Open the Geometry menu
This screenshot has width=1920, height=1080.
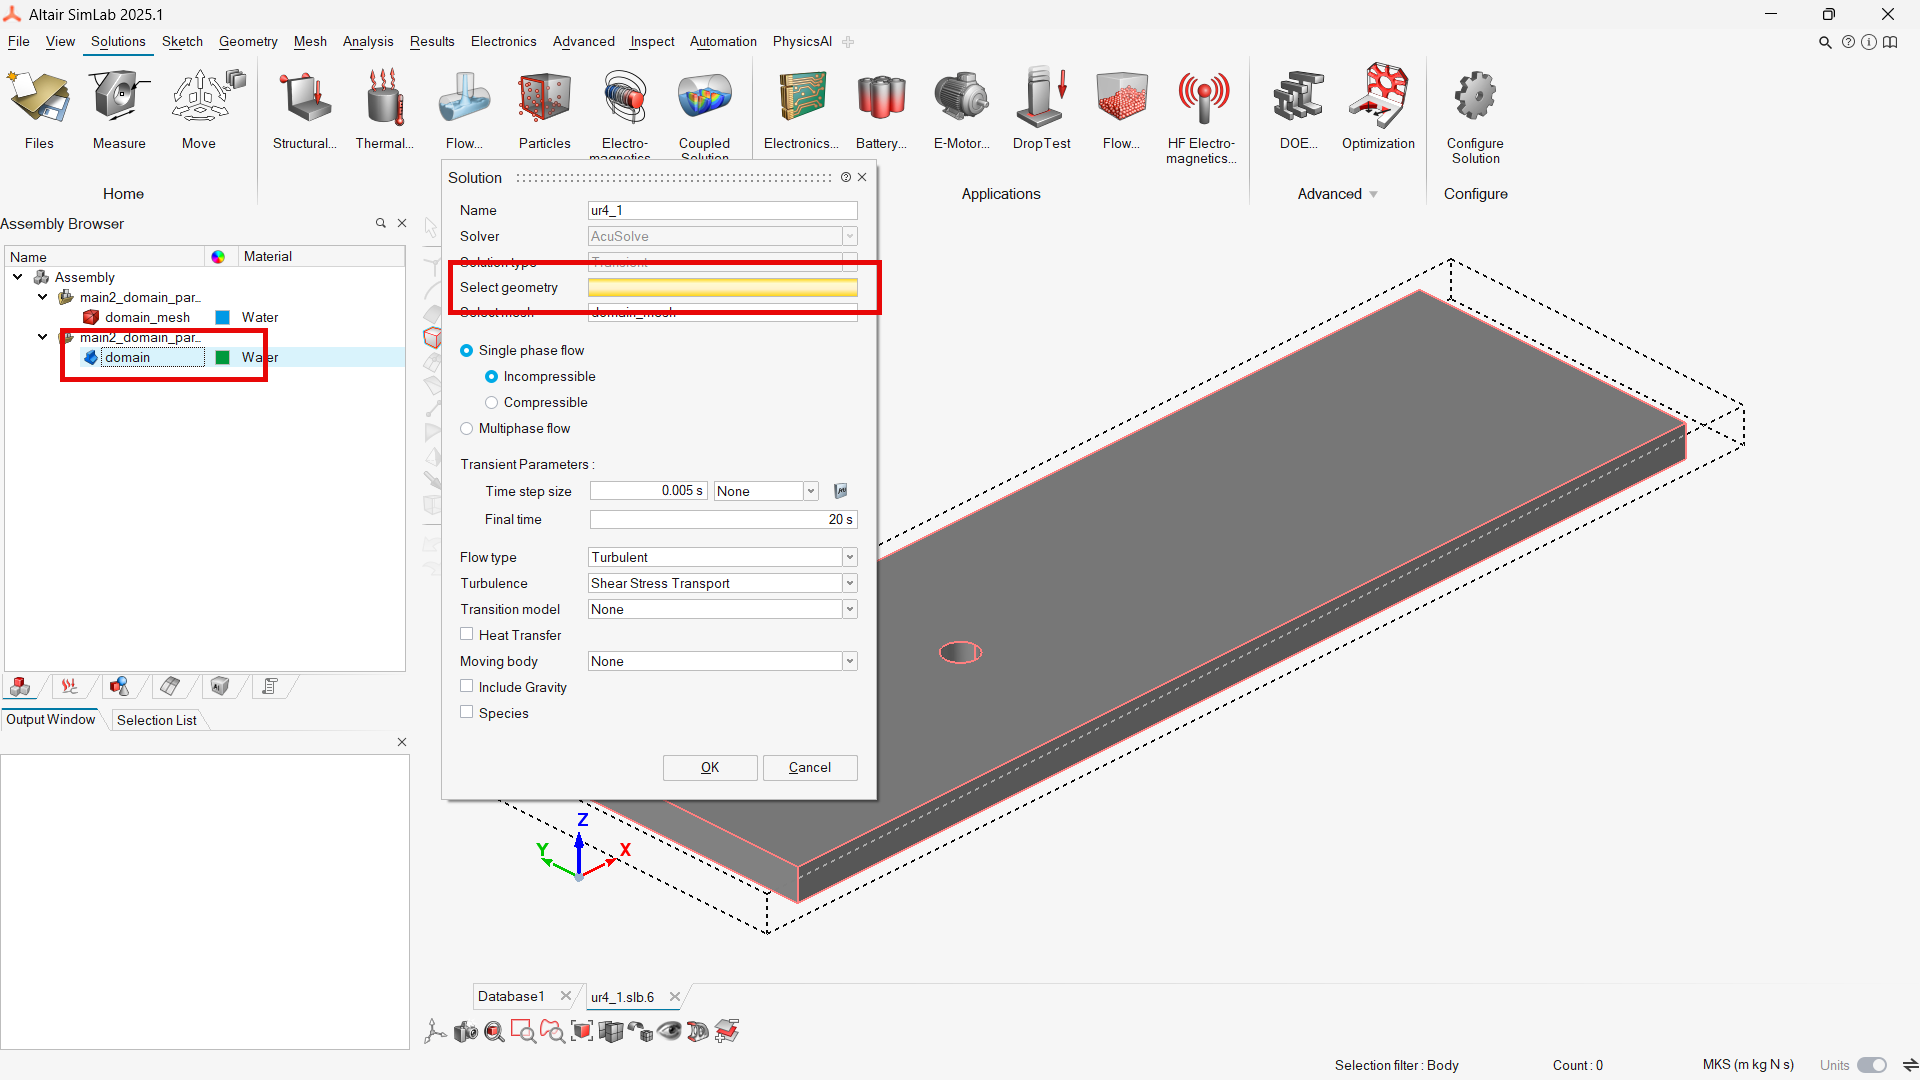pyautogui.click(x=248, y=41)
